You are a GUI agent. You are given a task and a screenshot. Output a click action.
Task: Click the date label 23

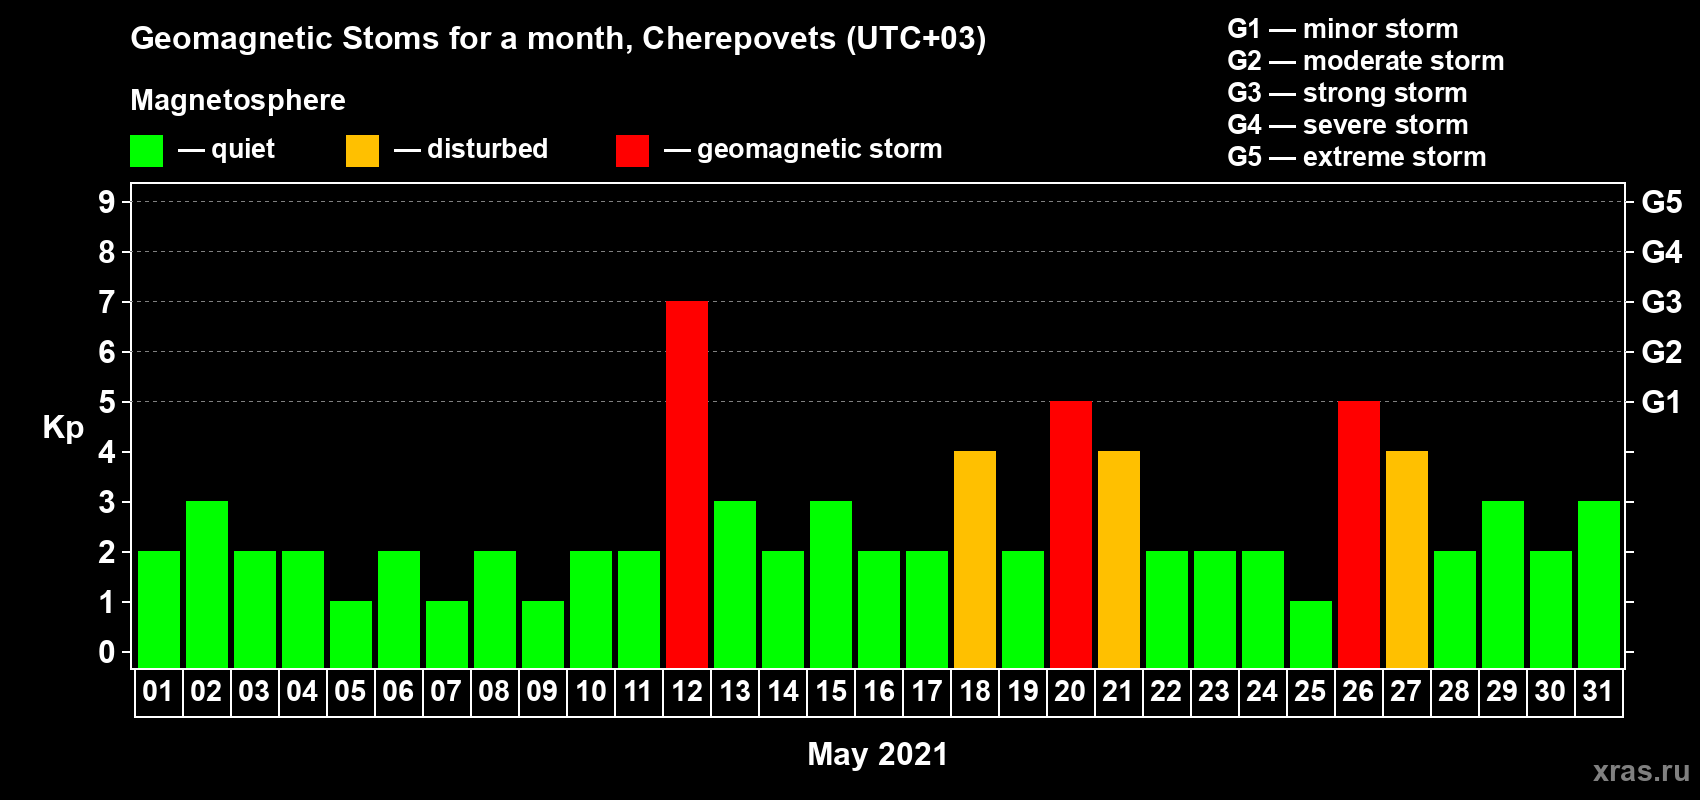(1214, 692)
